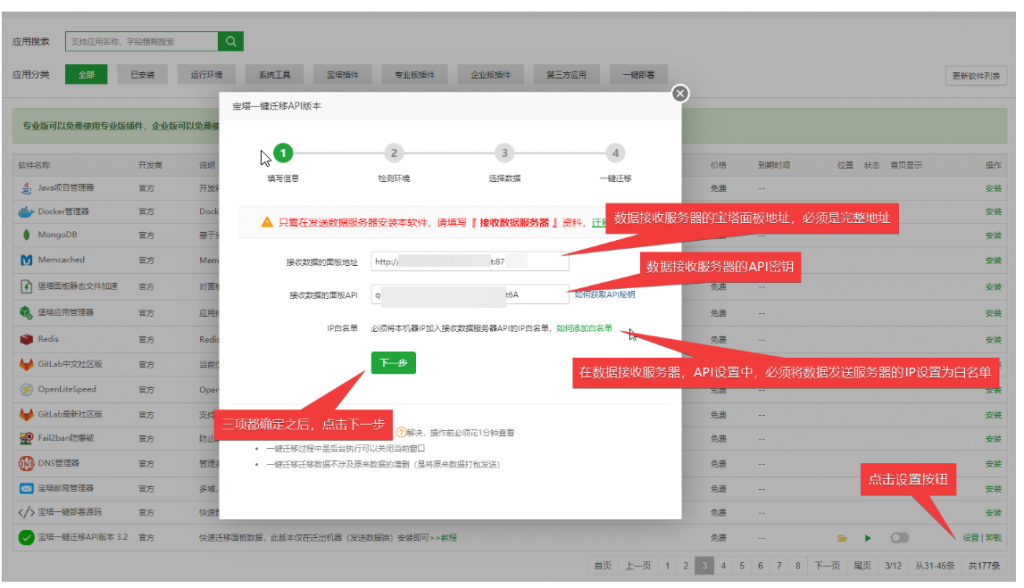Click the 应用搜索 input field
The image size is (1024, 588).
tap(142, 41)
